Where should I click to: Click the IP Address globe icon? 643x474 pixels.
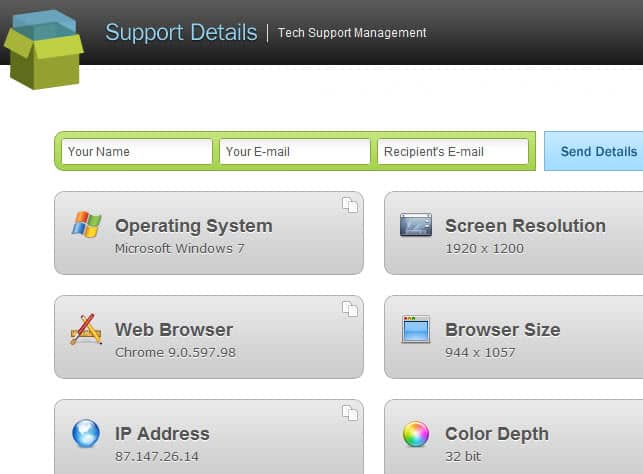(86, 433)
